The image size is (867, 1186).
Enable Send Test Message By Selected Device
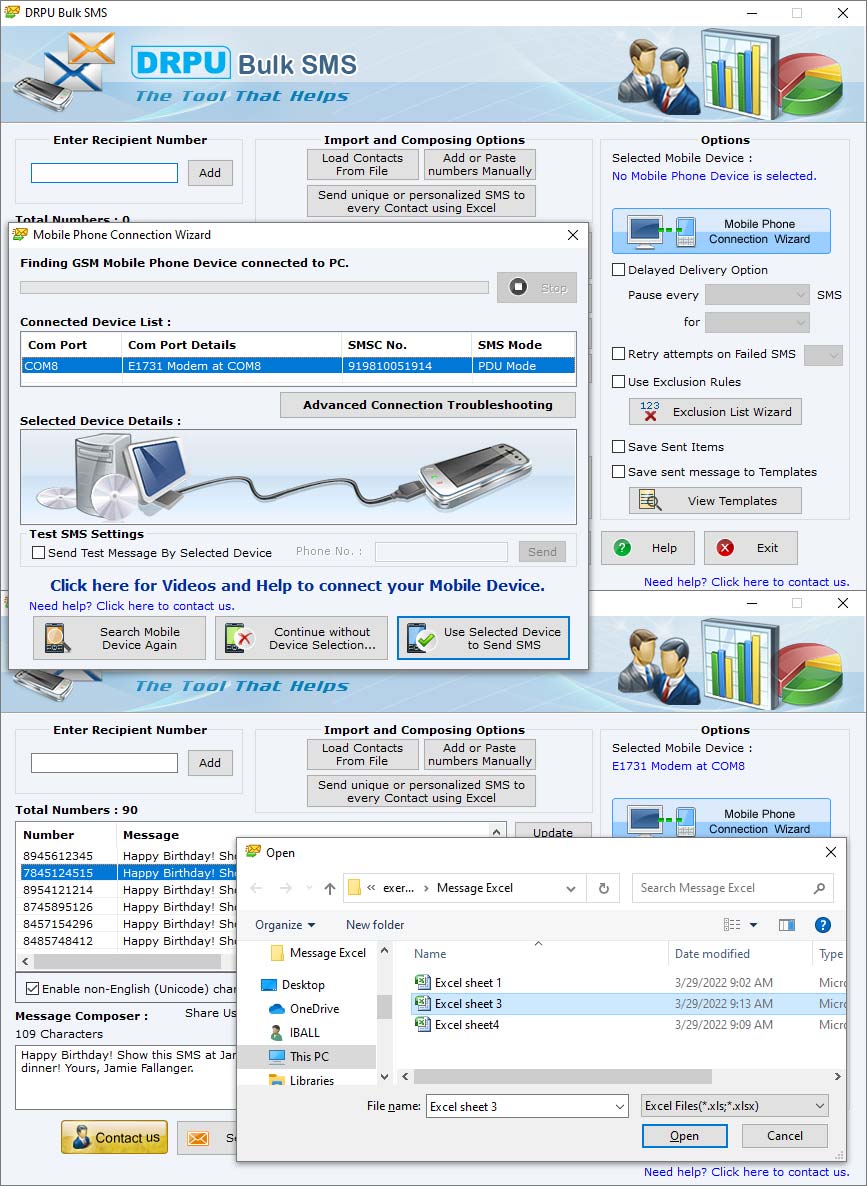(38, 553)
